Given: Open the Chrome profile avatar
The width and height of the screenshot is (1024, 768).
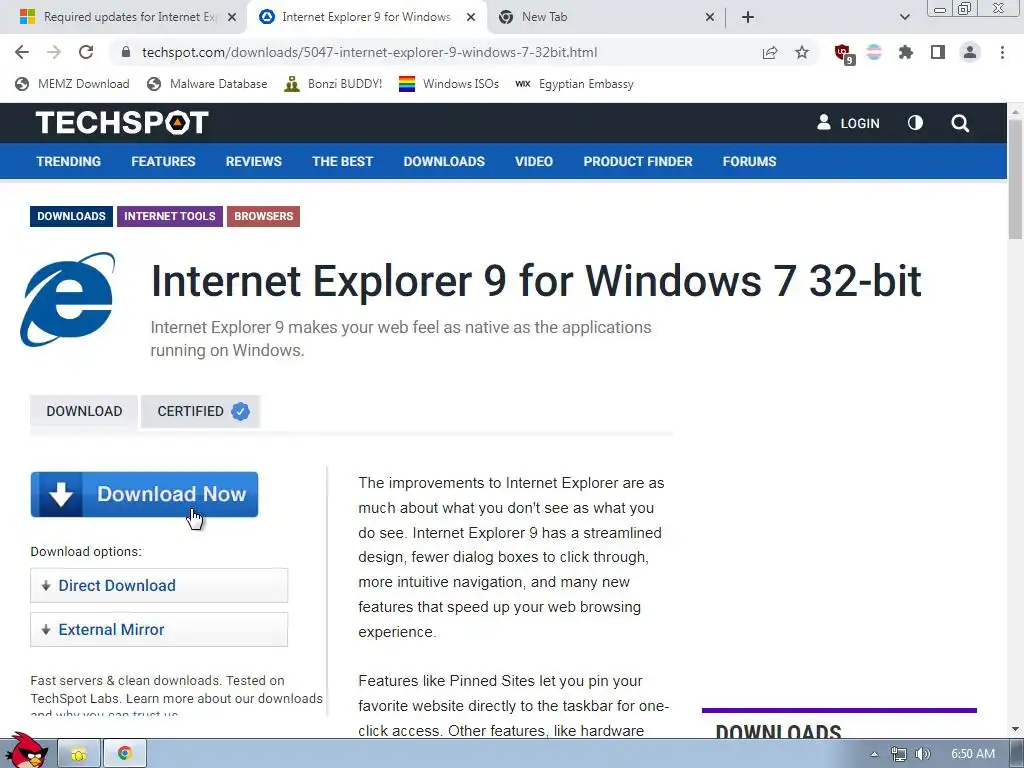Looking at the screenshot, I should (970, 52).
